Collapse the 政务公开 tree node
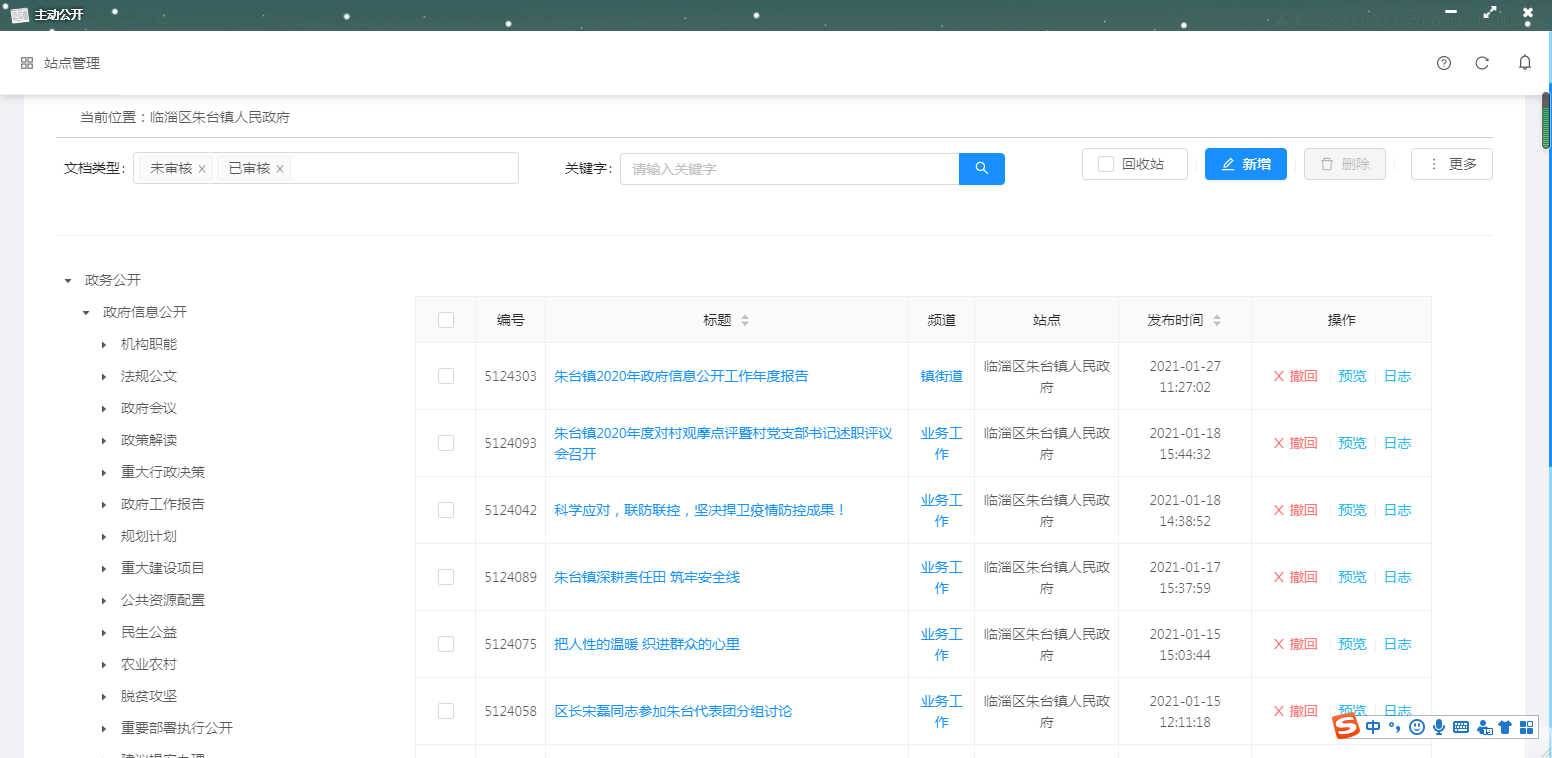Viewport: 1552px width, 758px height. (x=67, y=280)
